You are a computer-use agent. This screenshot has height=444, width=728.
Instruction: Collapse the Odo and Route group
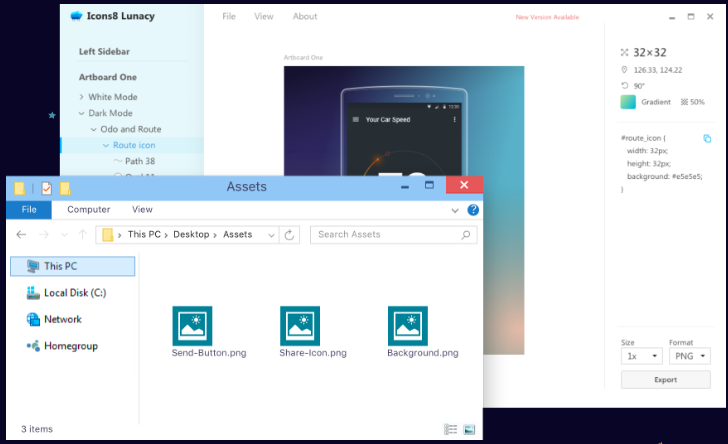pyautogui.click(x=94, y=129)
